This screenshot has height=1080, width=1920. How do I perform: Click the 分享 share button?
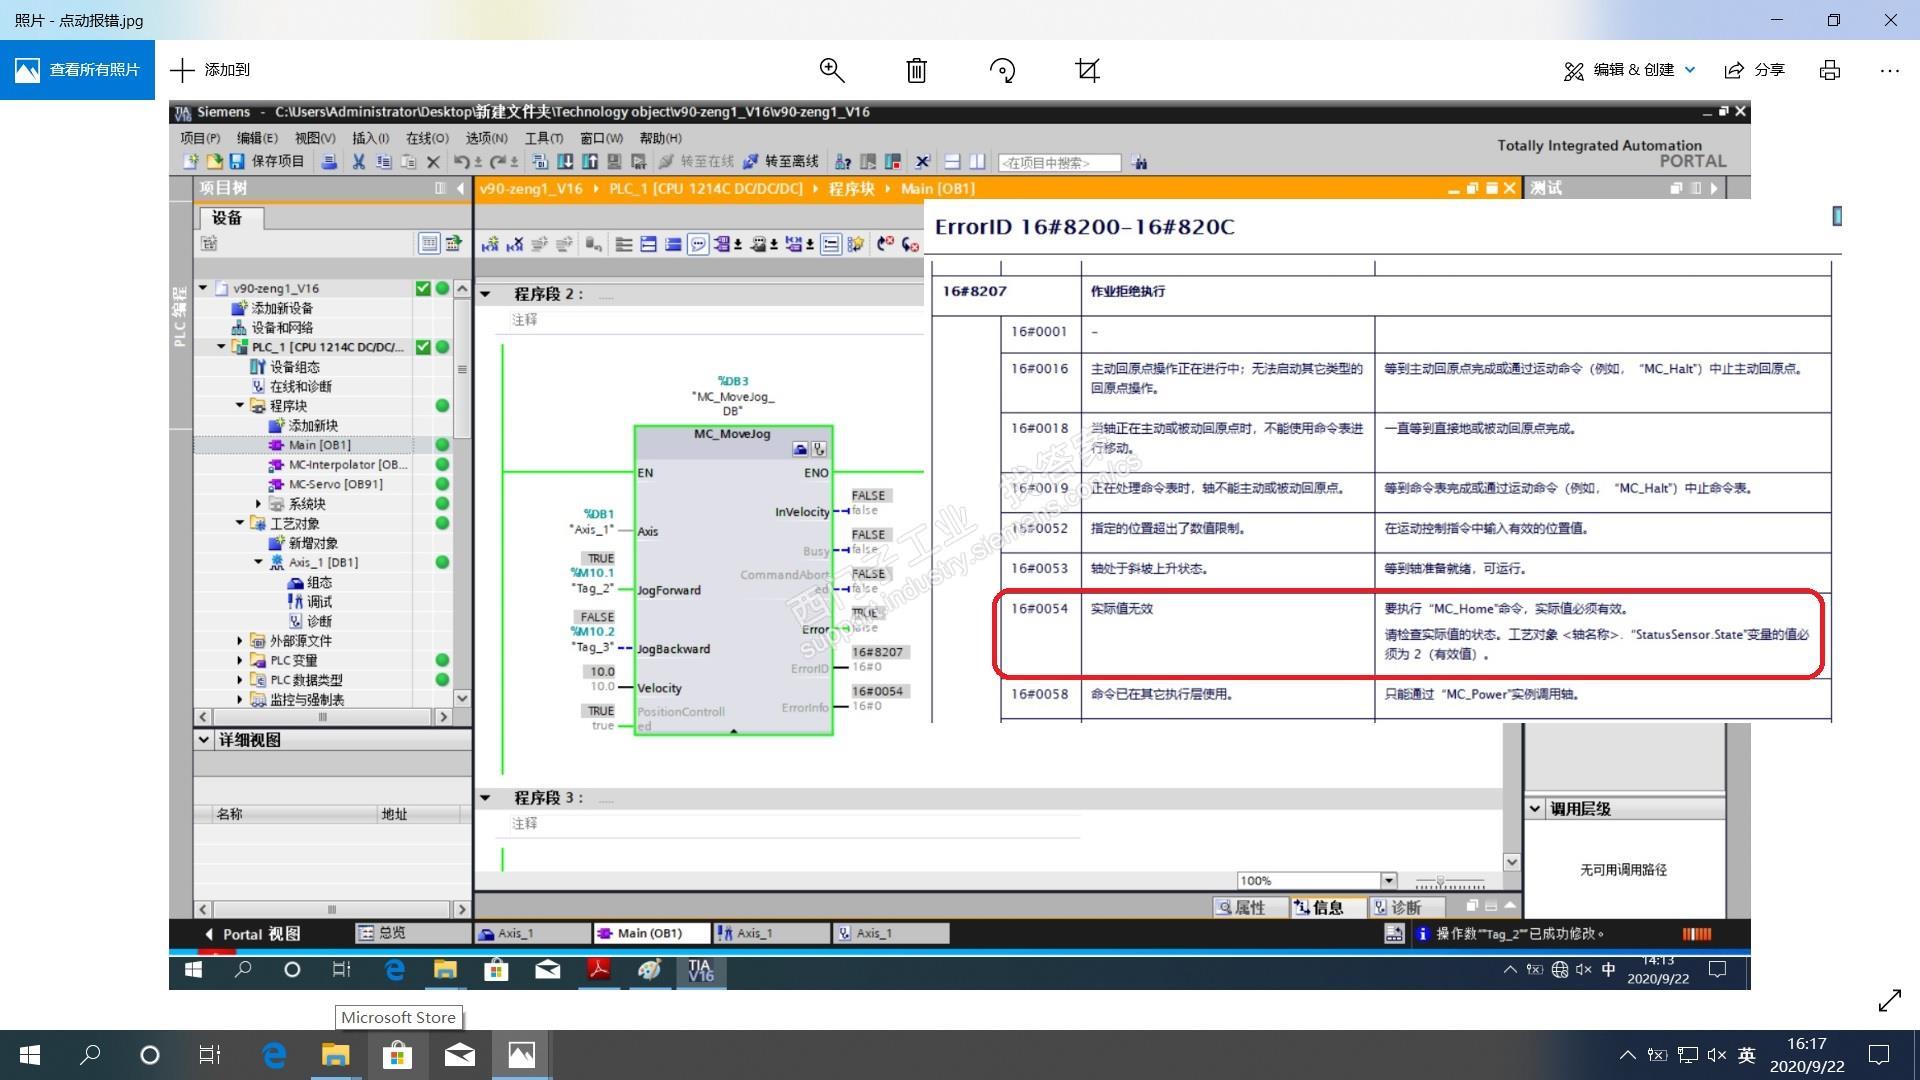pos(1755,70)
